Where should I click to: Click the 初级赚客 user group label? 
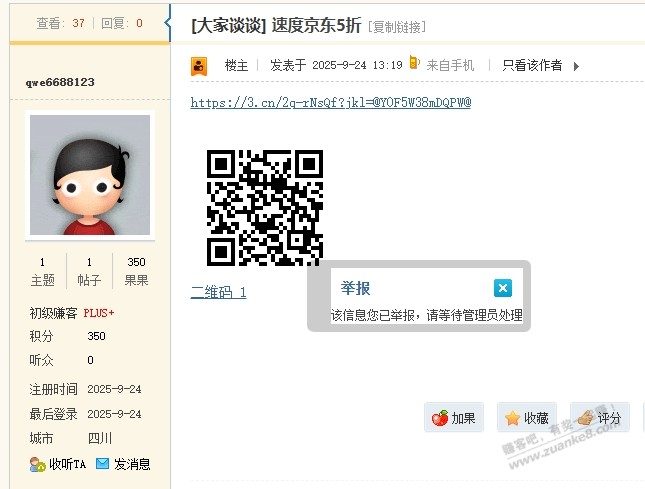53,313
